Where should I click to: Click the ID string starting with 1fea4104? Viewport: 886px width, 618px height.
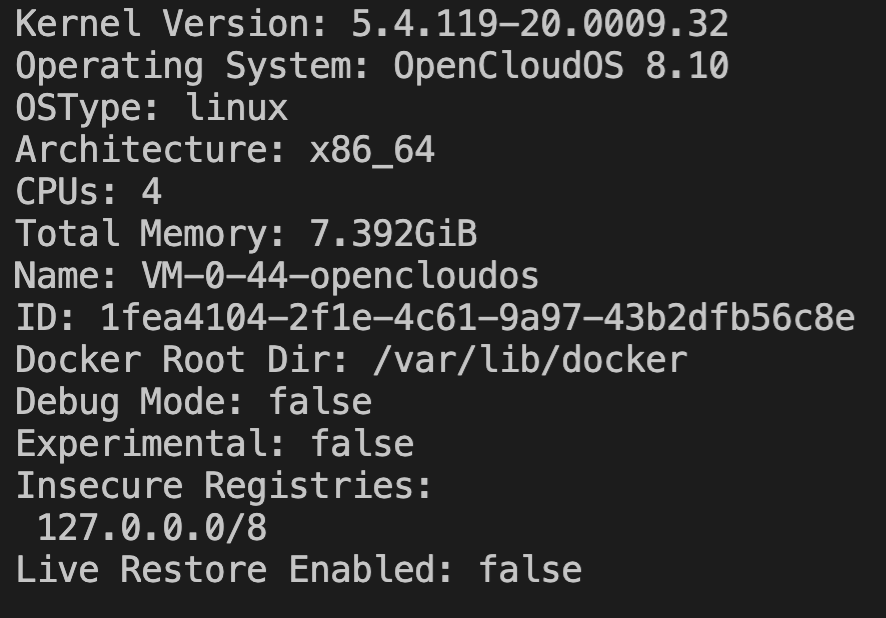pyautogui.click(x=477, y=318)
